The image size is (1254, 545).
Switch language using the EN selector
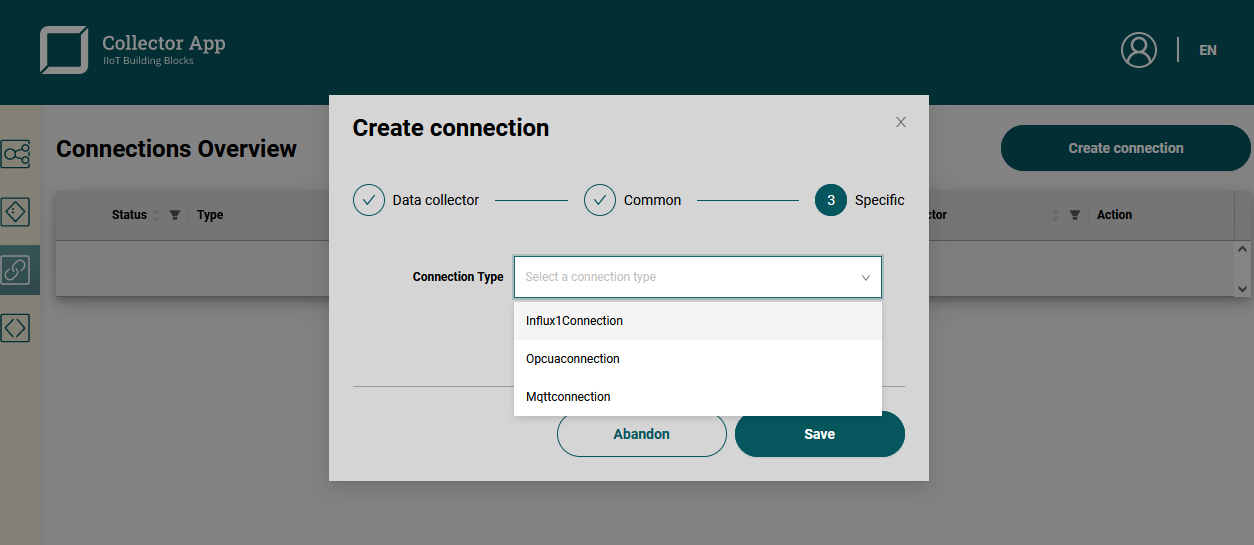pyautogui.click(x=1208, y=50)
